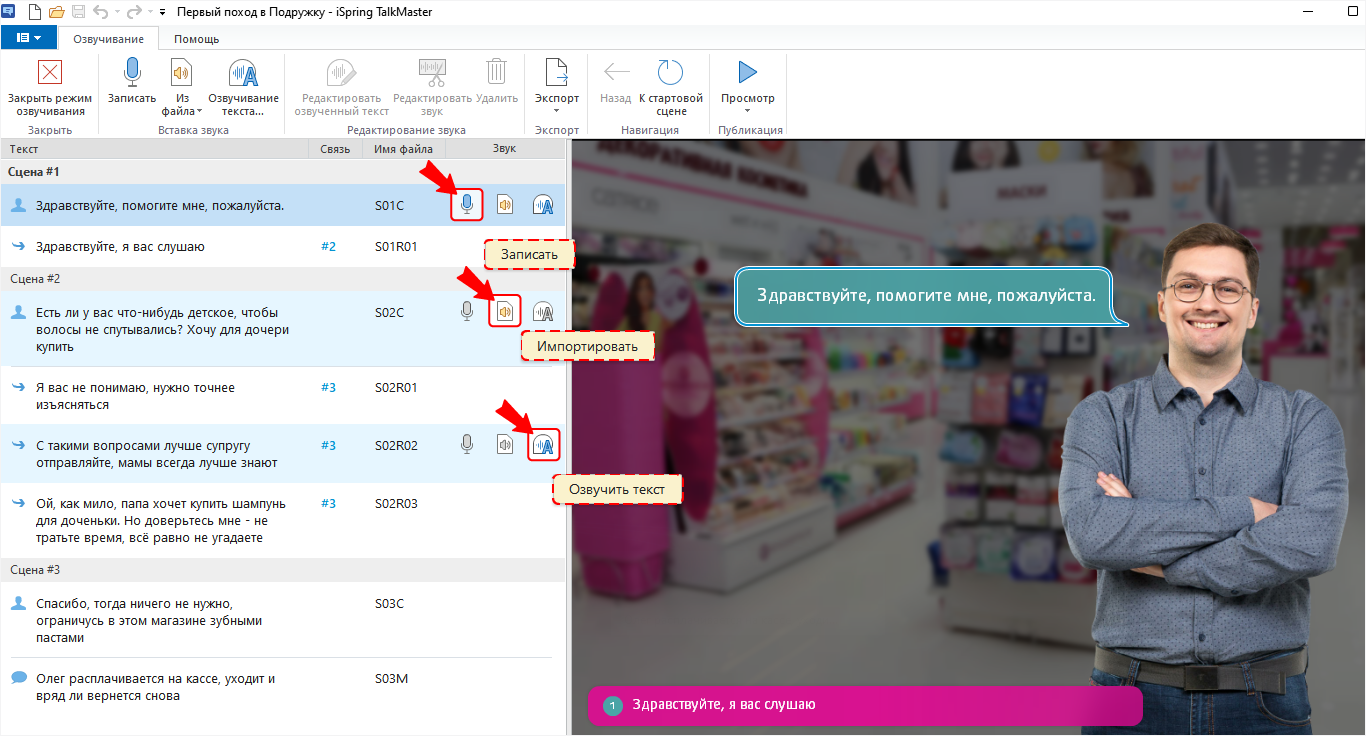Image resolution: width=1366 pixels, height=736 pixels.
Task: Click the Редактировать звук ribbon button
Action: pyautogui.click(x=432, y=88)
